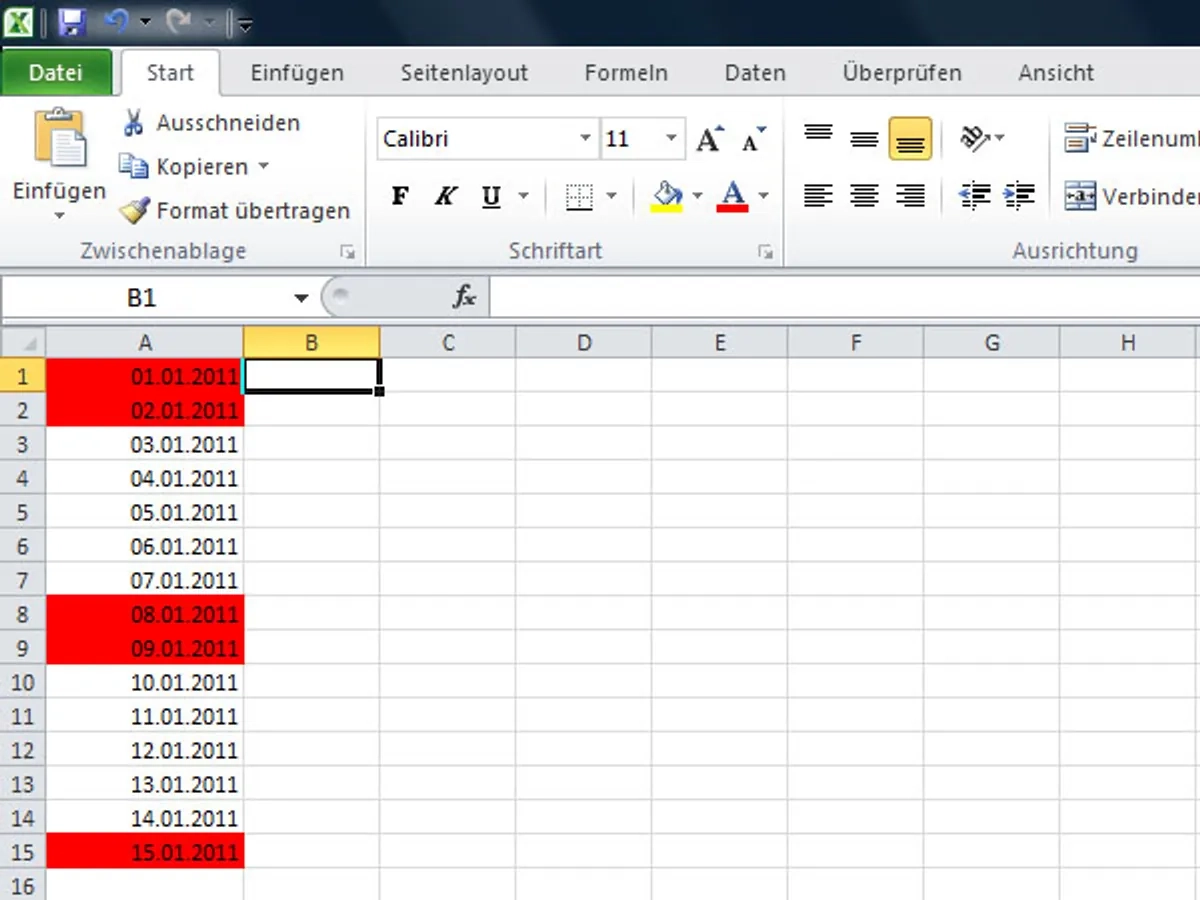Select column A header
The height and width of the screenshot is (900, 1200).
(x=145, y=343)
